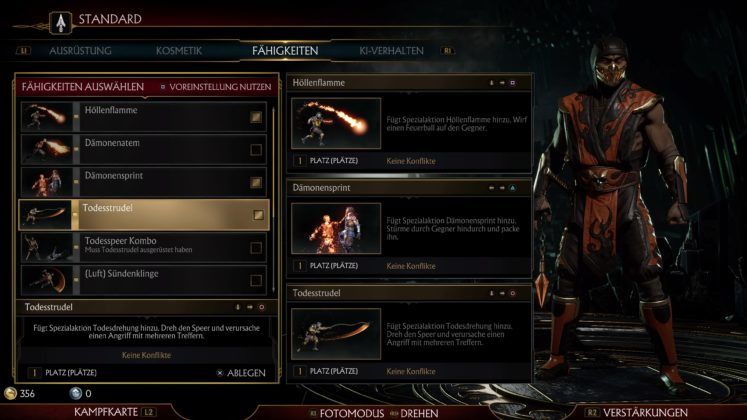Click the gold Koins currency icon
This screenshot has width=747, height=420.
10,393
